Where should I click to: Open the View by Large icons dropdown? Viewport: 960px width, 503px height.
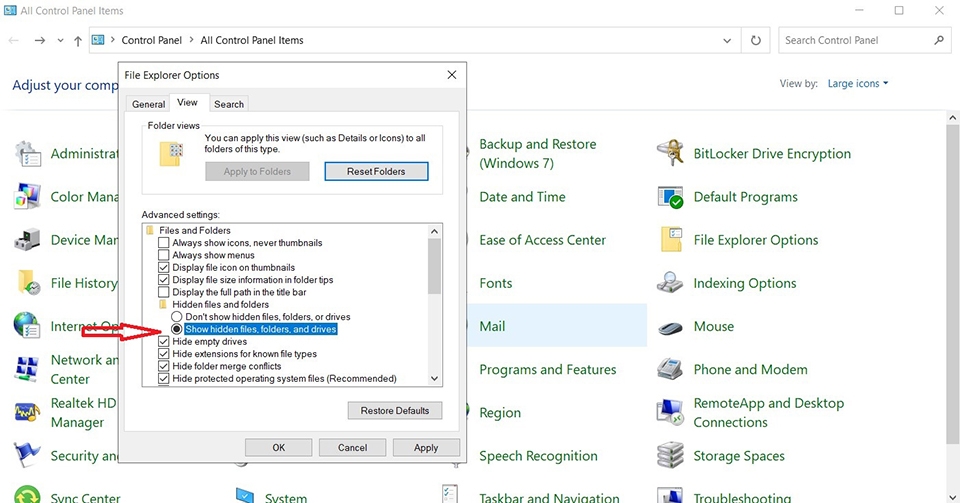858,83
